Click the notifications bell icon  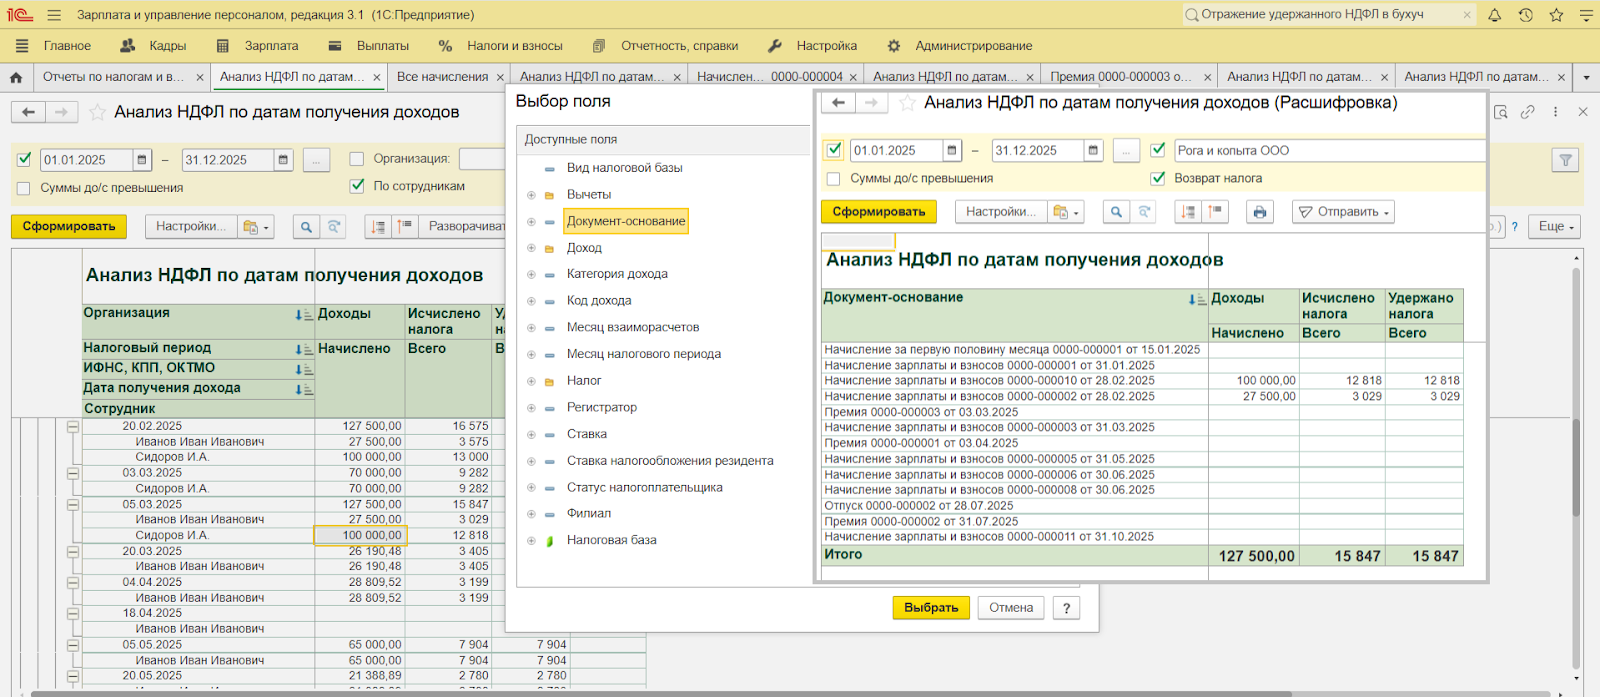[1494, 15]
